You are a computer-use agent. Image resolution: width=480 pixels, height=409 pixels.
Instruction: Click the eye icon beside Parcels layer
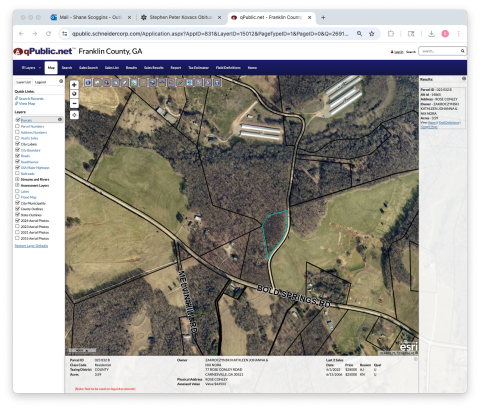click(x=60, y=119)
